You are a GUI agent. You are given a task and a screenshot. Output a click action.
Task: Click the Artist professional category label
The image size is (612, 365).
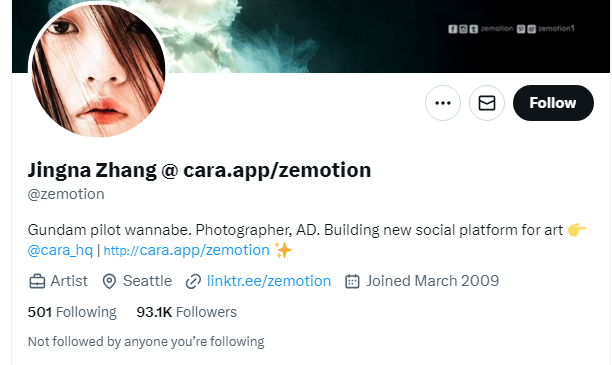pos(69,281)
